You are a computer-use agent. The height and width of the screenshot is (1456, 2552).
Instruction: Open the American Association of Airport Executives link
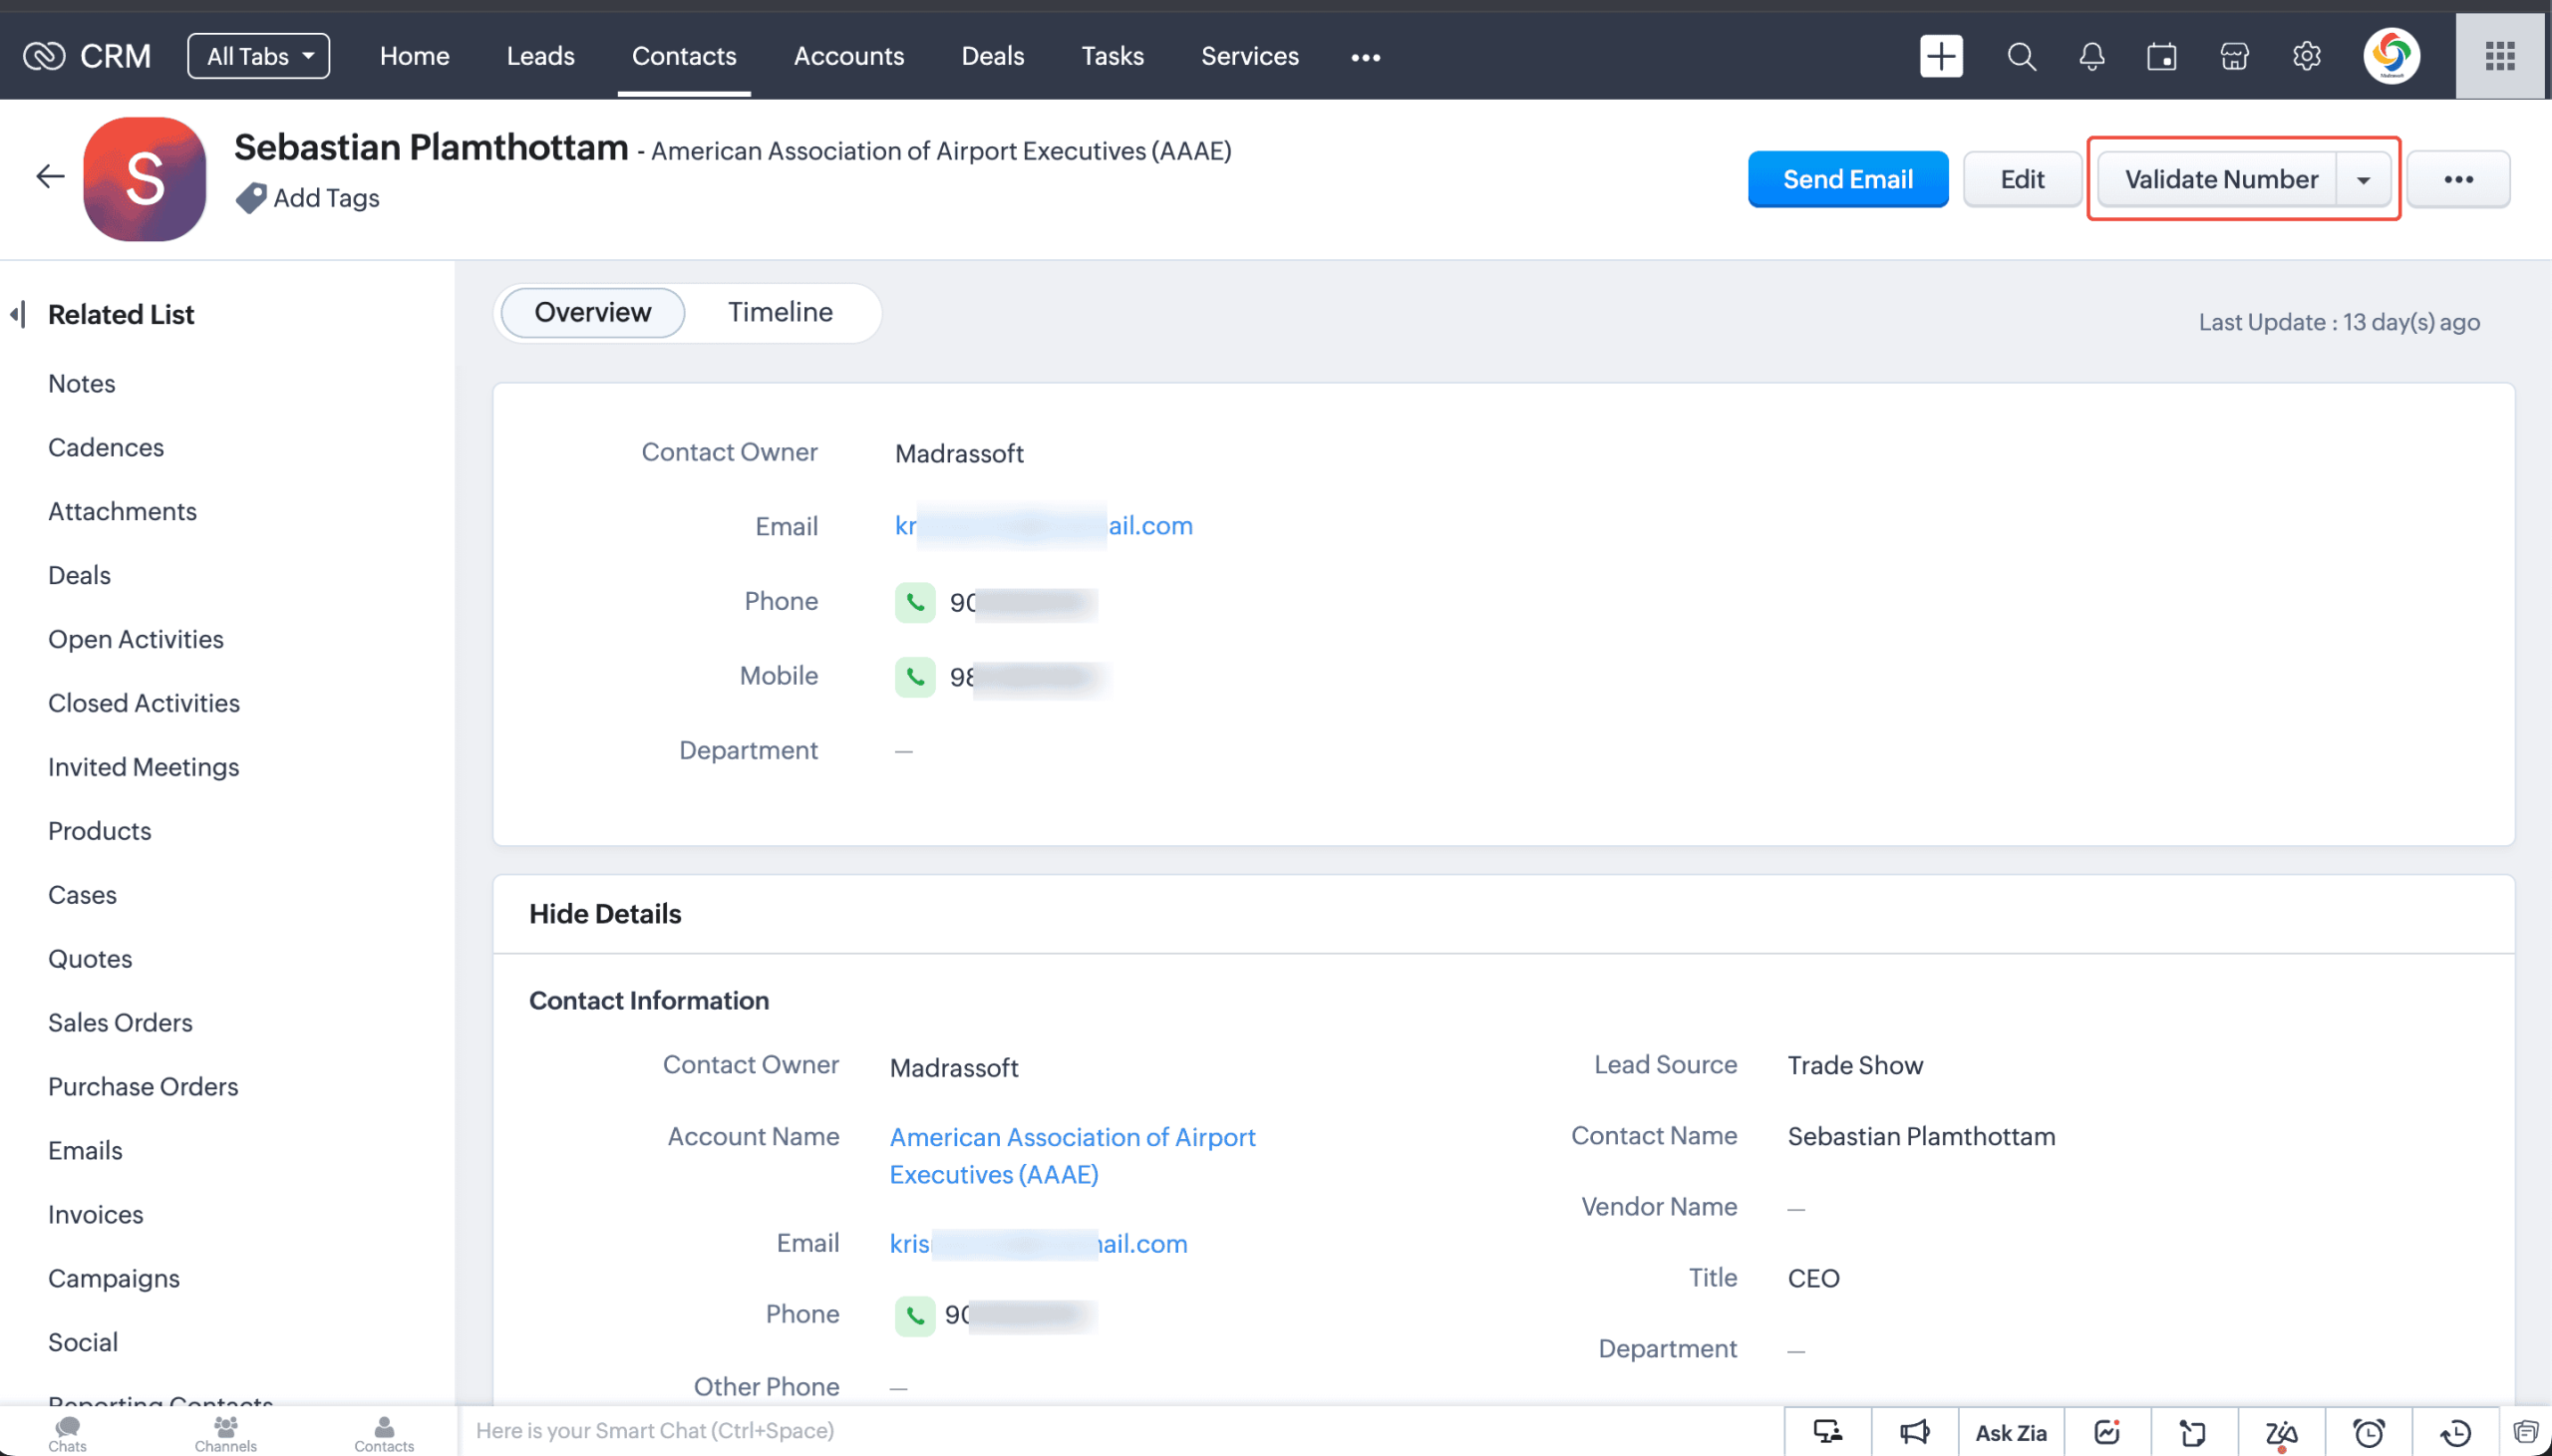[x=1073, y=1156]
